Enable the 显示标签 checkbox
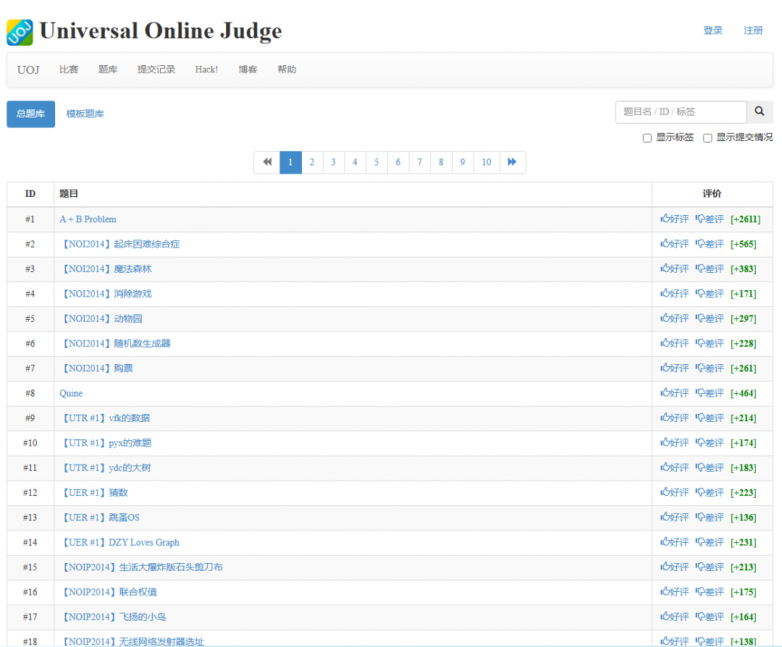 647,138
